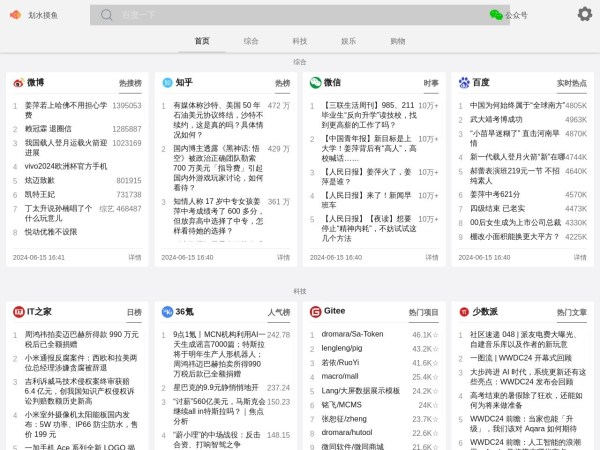This screenshot has height=450, width=600.
Task: Click the 知乎 logo icon
Action: tap(167, 83)
